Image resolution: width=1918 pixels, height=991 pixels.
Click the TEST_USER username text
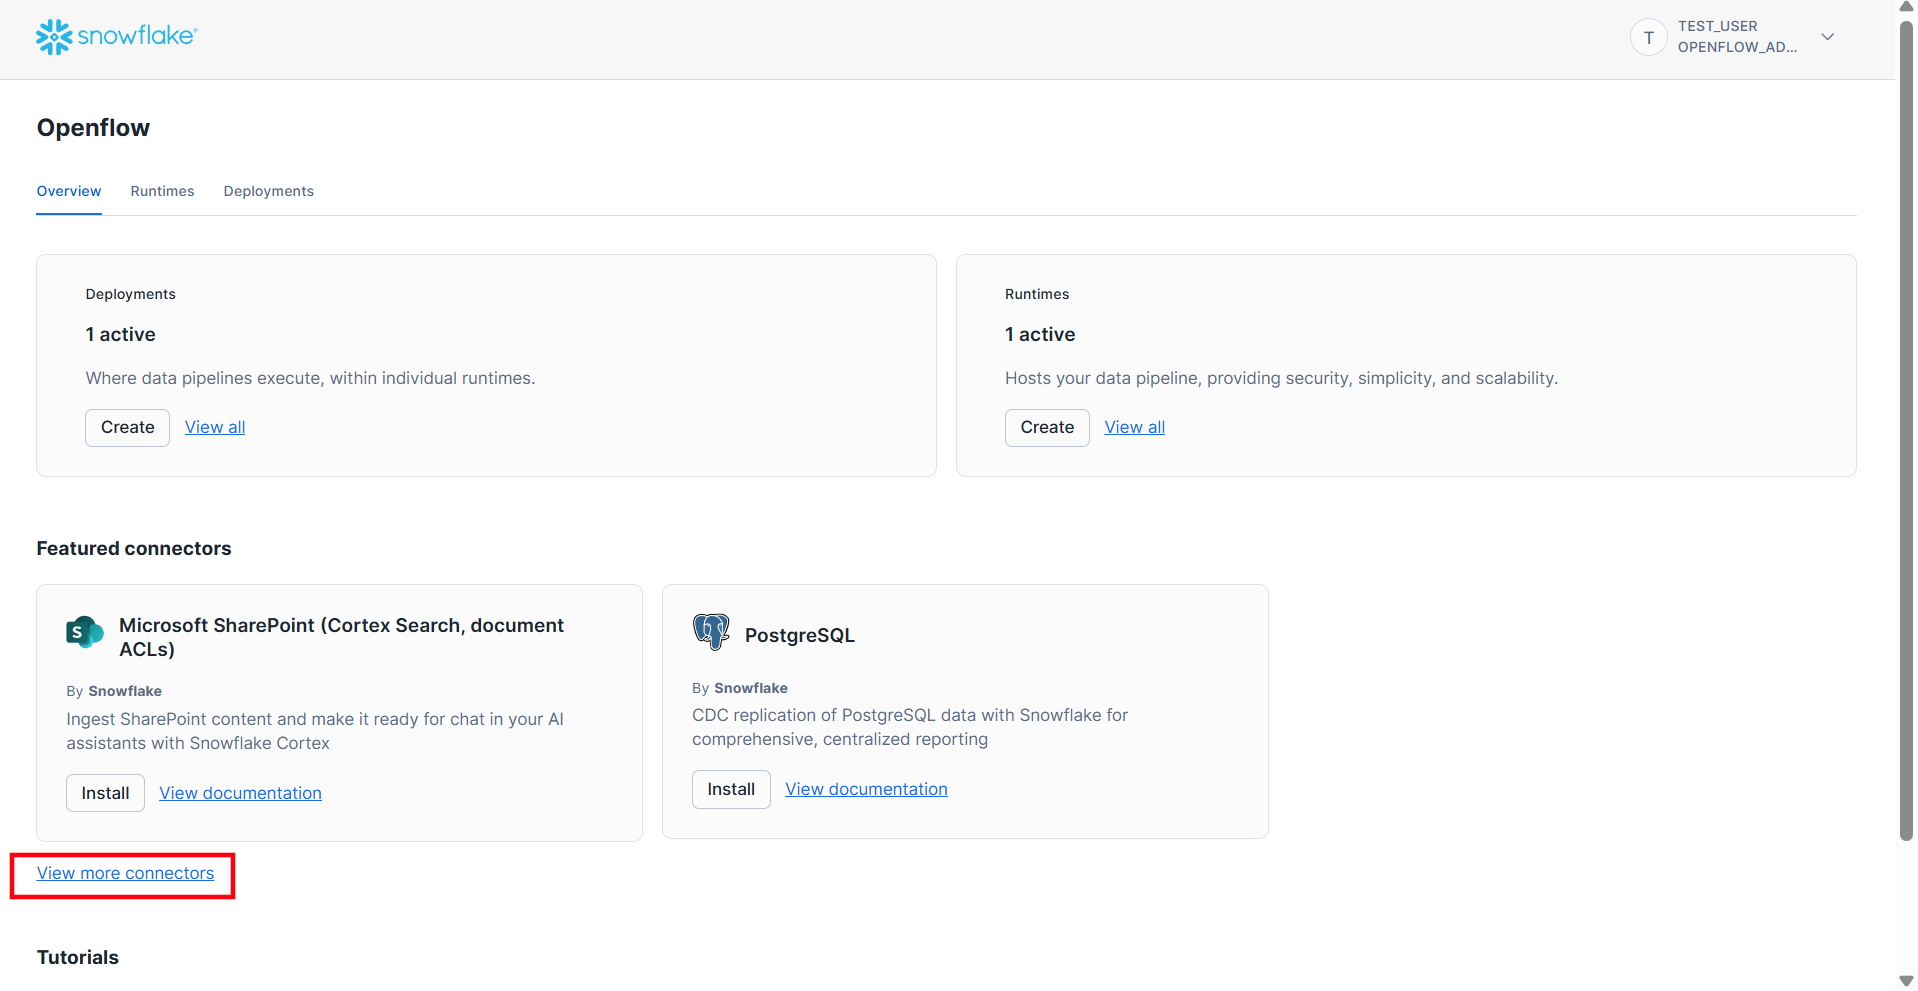1717,26
